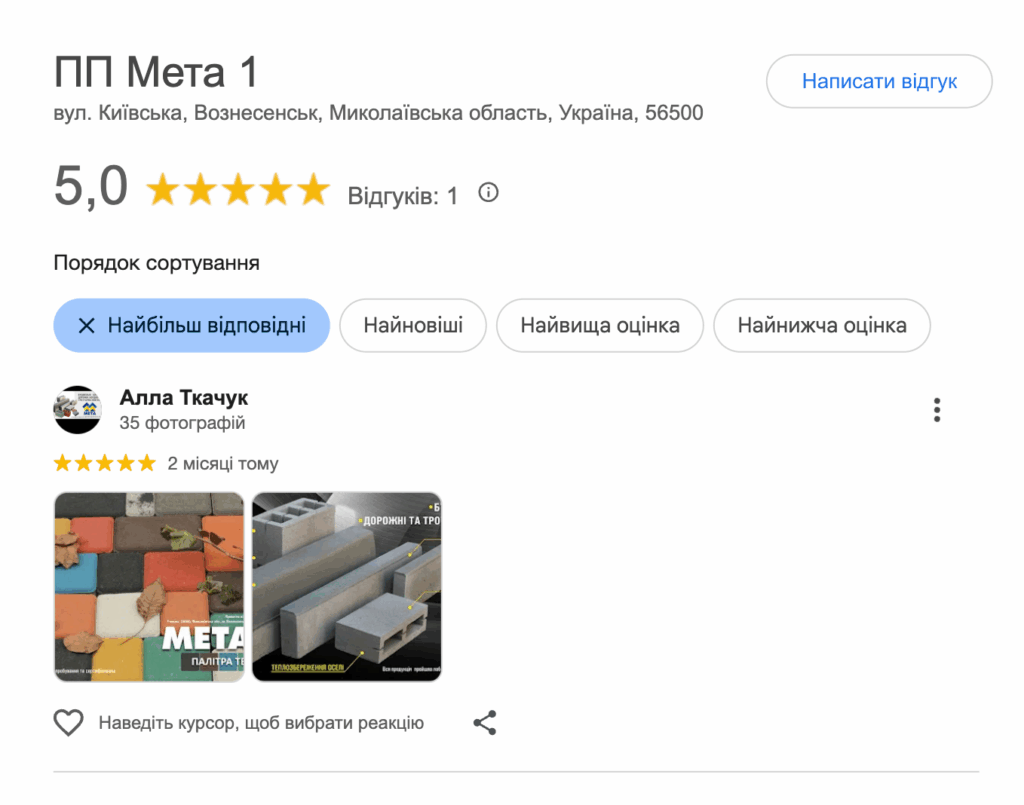Click the Наведіть курсор reaction prompt text
This screenshot has width=1024, height=805.
coord(261,723)
